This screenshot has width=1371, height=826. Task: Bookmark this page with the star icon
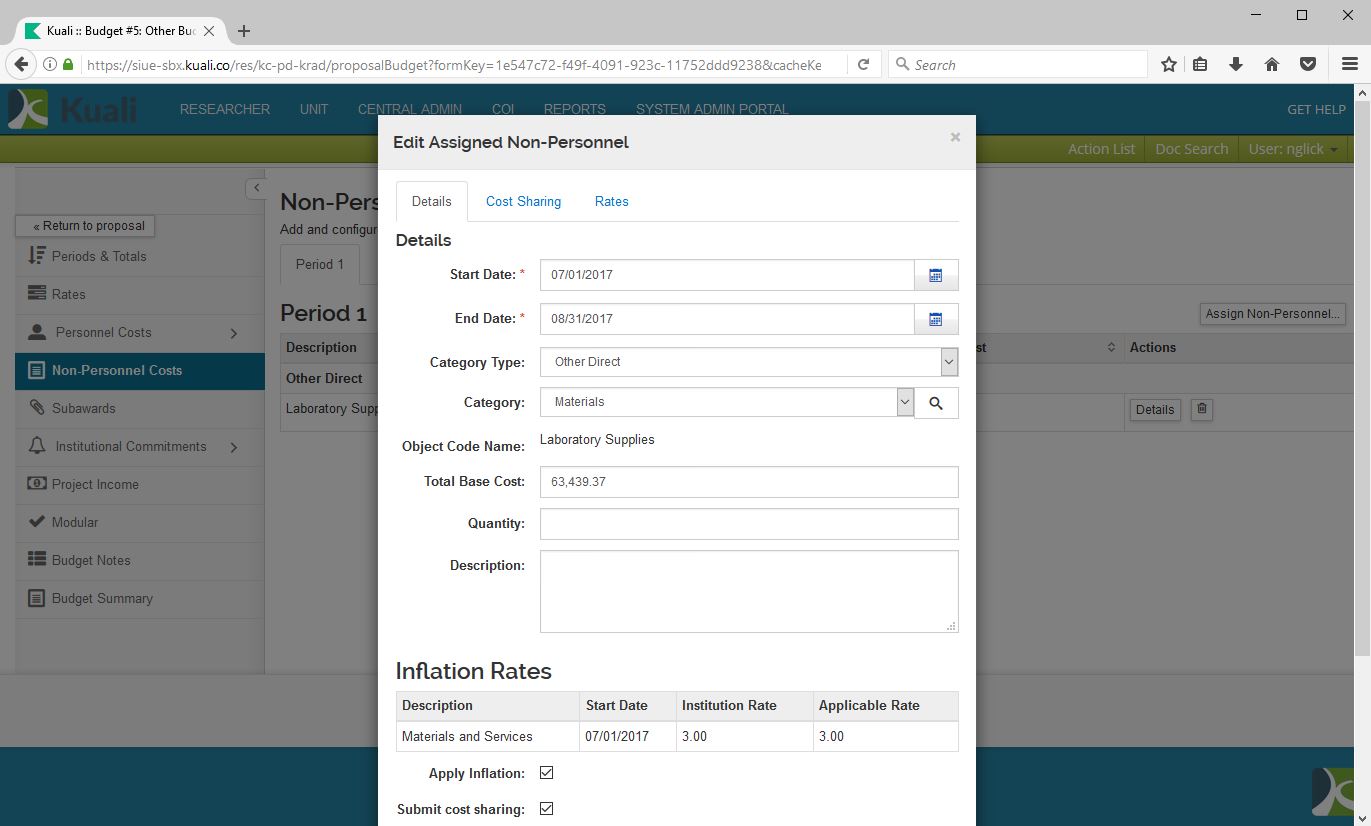coord(1168,64)
